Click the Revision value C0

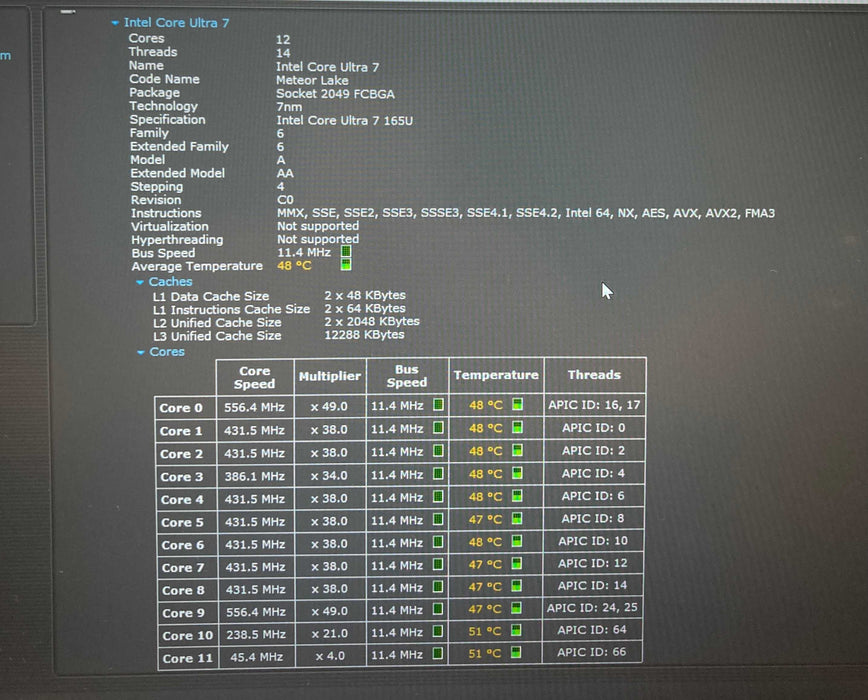[286, 200]
